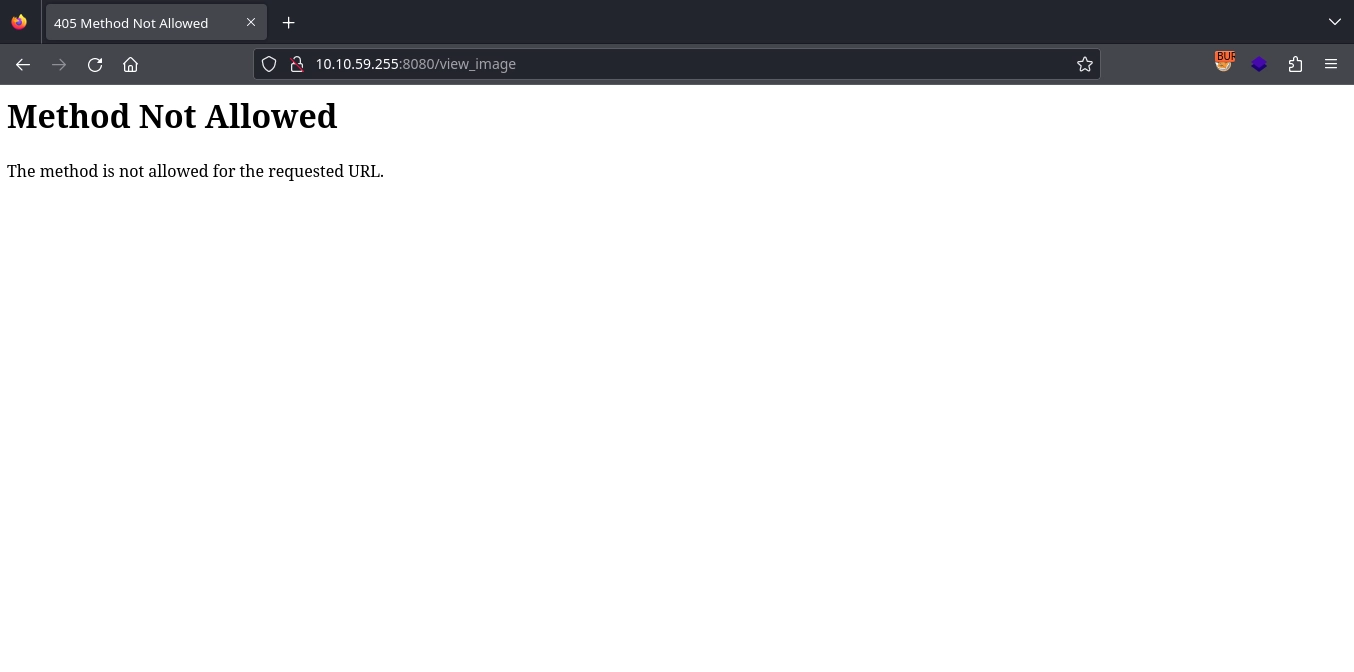Expand the list all tabs chevron

pos(1334,22)
